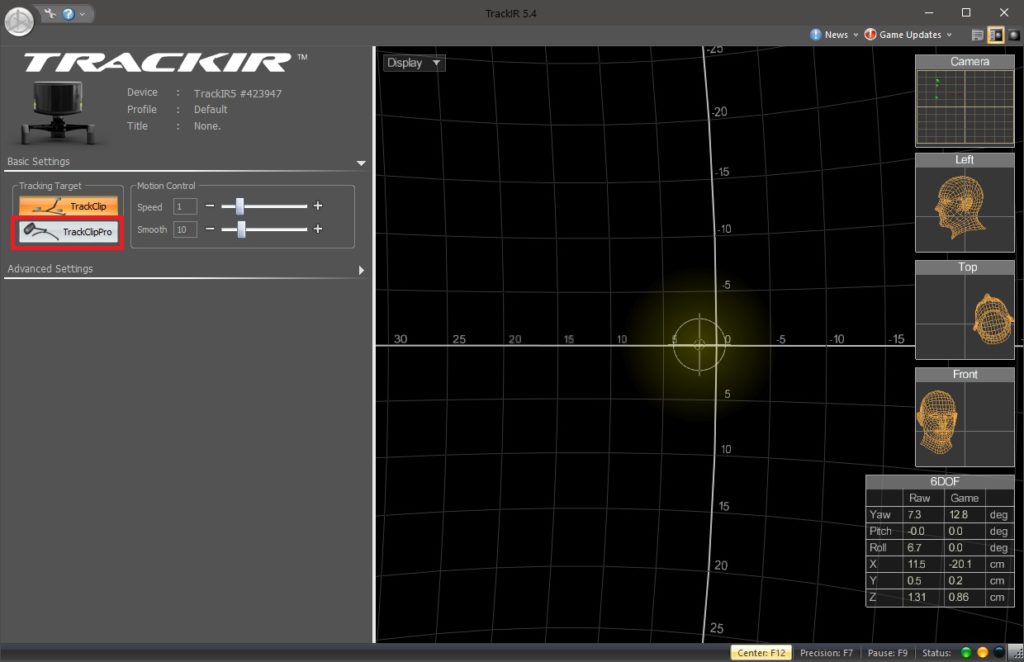This screenshot has height=662, width=1024.
Task: Click the window resize grip icon
Action: (1016, 652)
